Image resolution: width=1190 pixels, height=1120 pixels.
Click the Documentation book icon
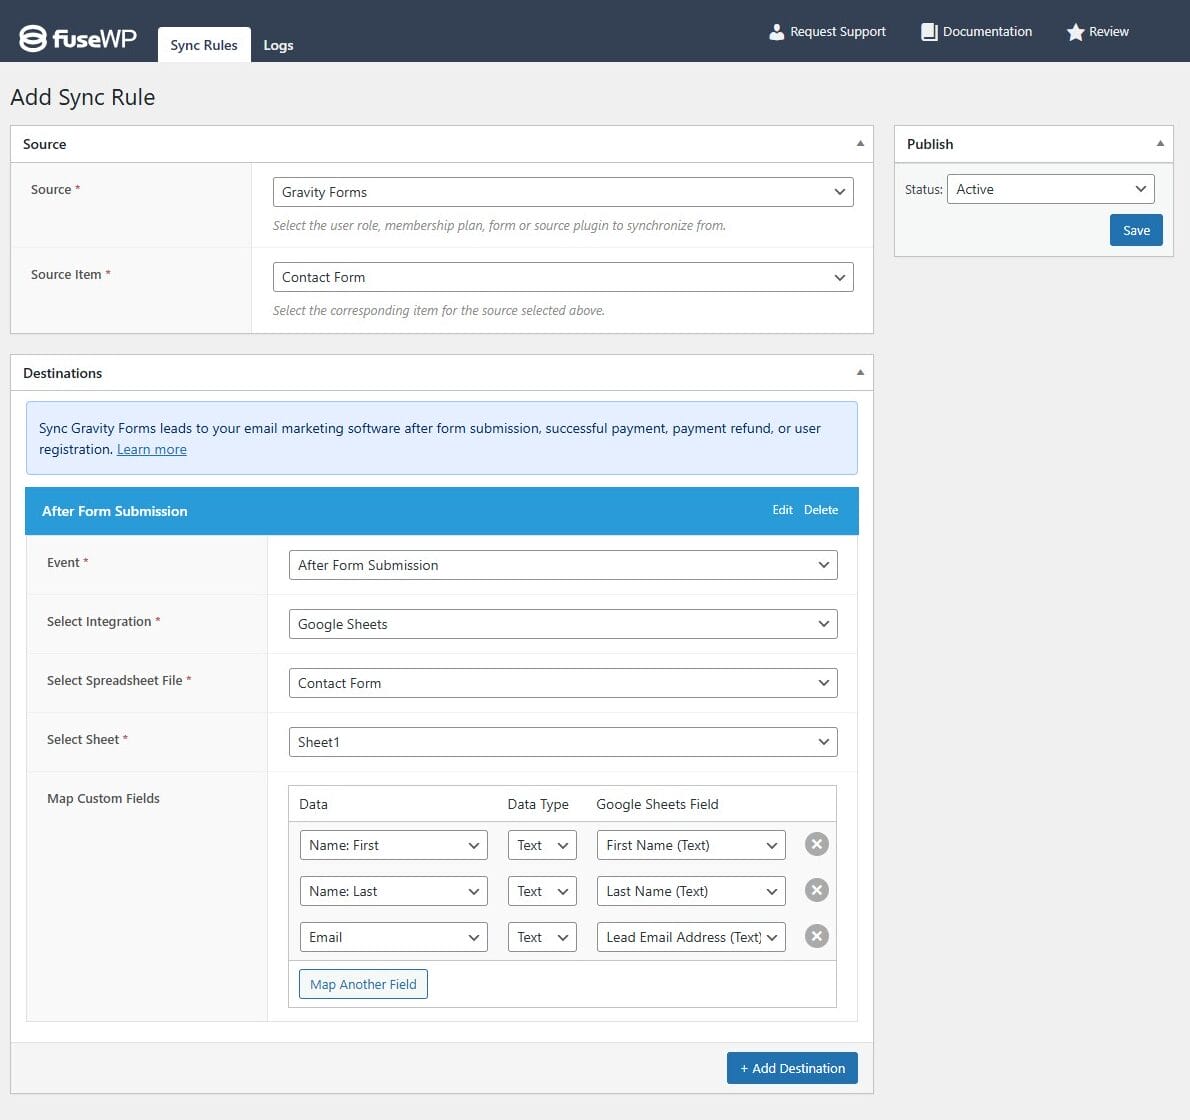929,32
